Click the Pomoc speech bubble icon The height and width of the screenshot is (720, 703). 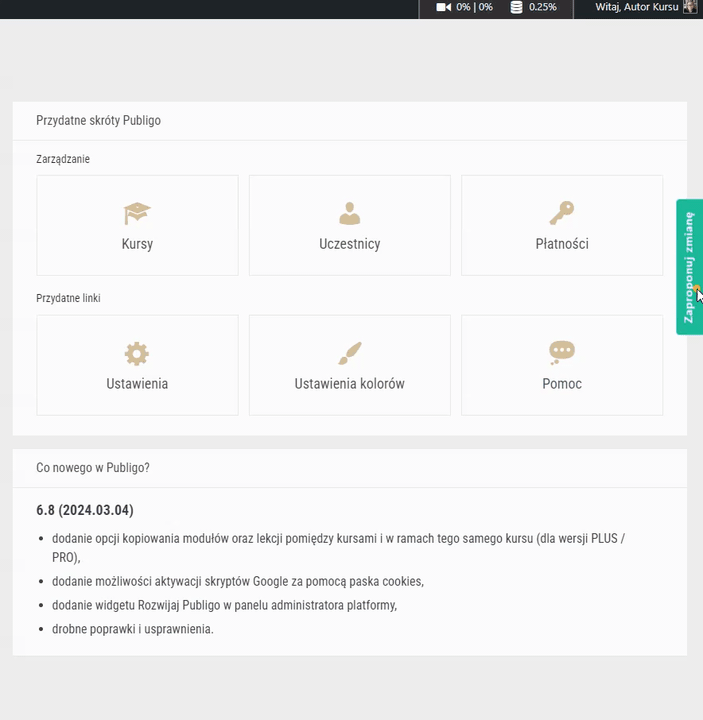click(x=562, y=353)
